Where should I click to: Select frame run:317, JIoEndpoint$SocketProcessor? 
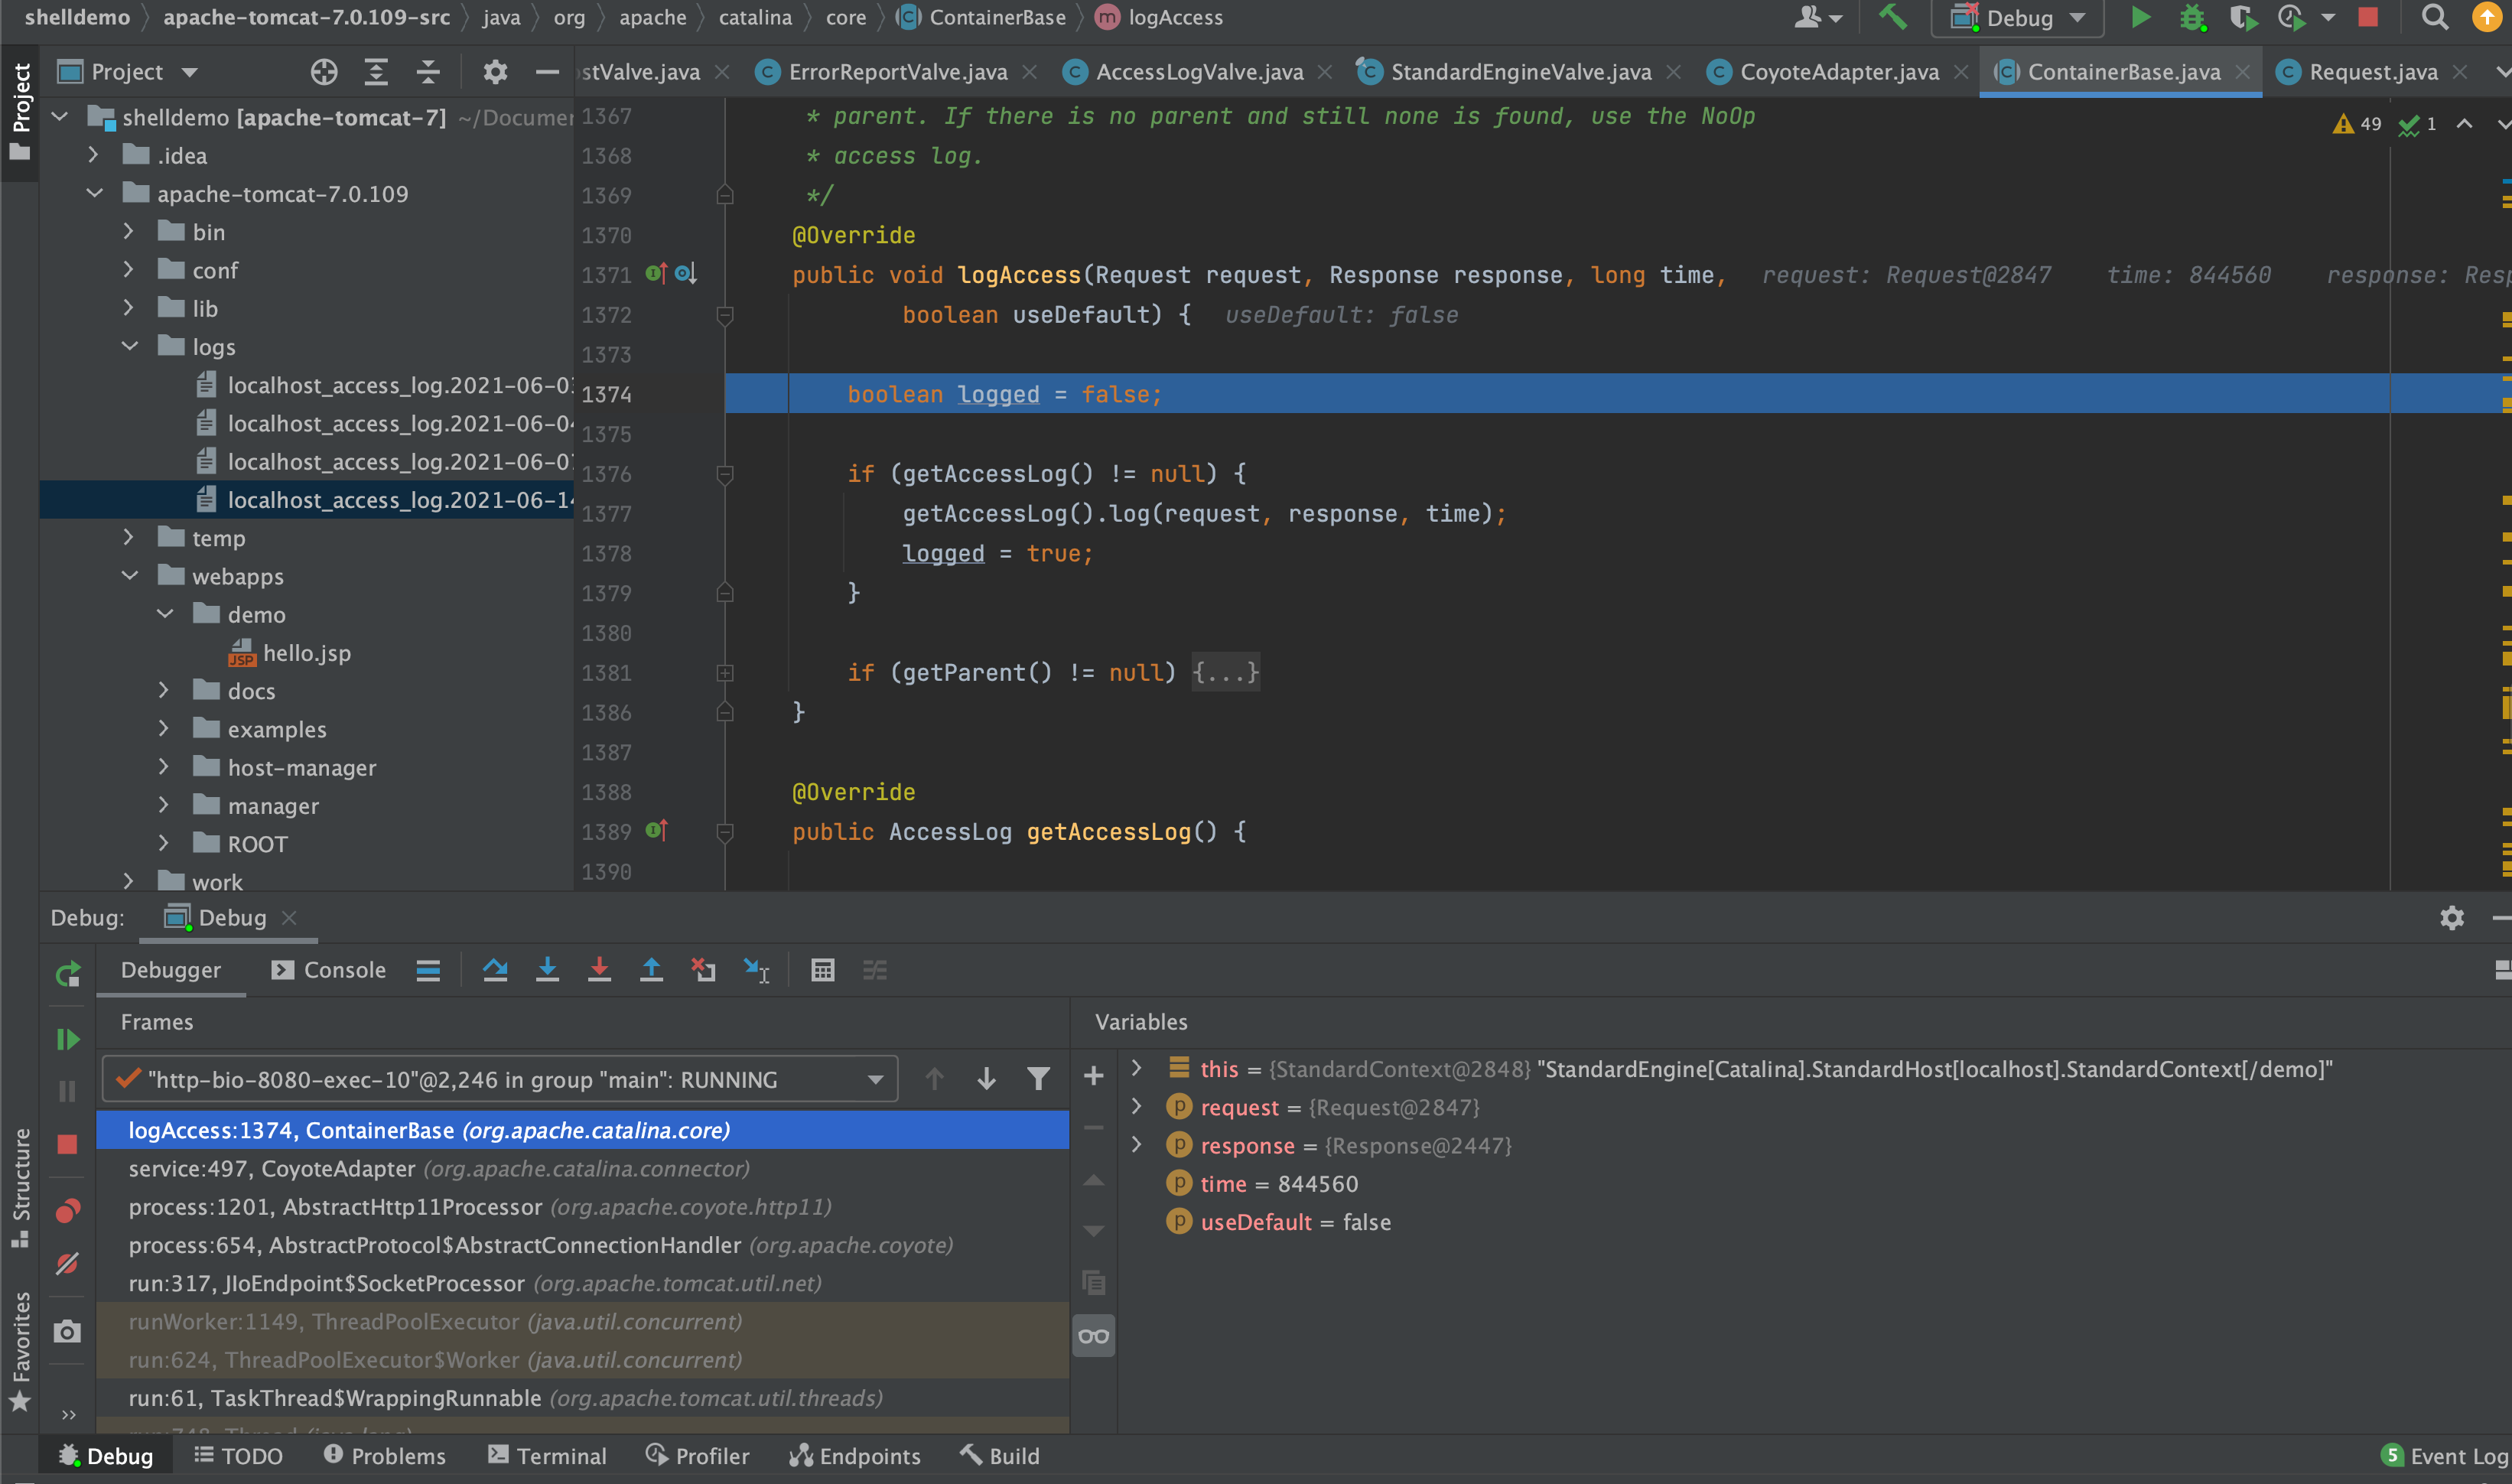pos(583,1283)
